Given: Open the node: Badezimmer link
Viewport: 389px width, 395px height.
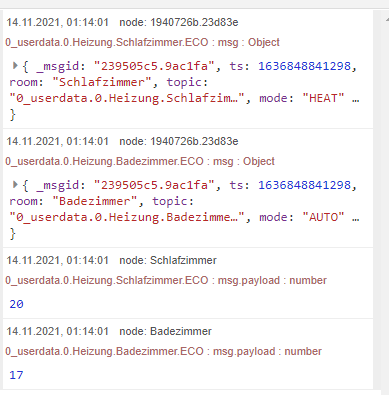Looking at the screenshot, I should click(x=166, y=331).
